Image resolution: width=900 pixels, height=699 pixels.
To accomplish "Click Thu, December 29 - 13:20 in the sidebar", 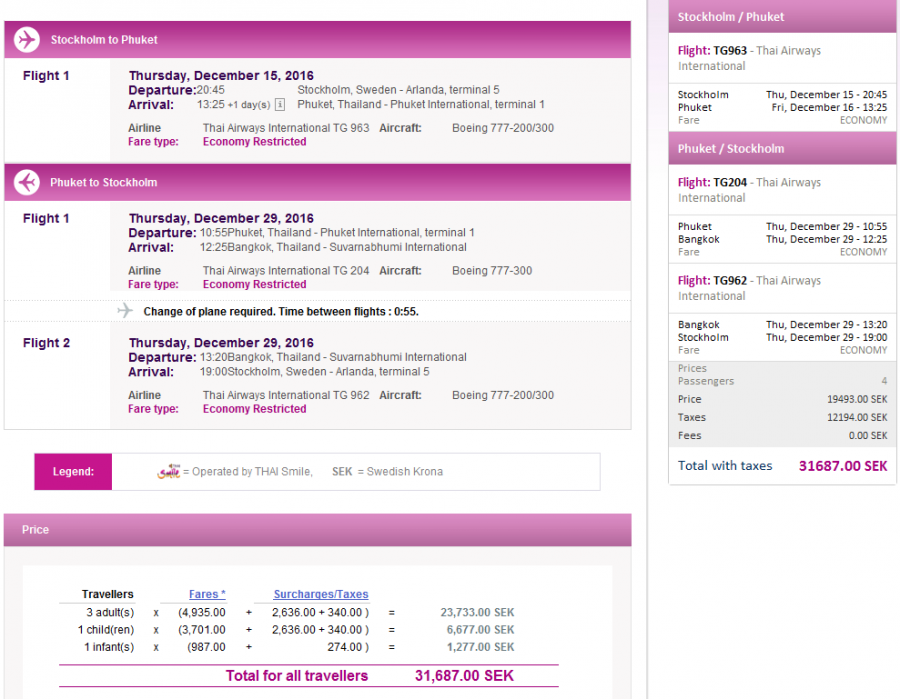I will point(827,325).
